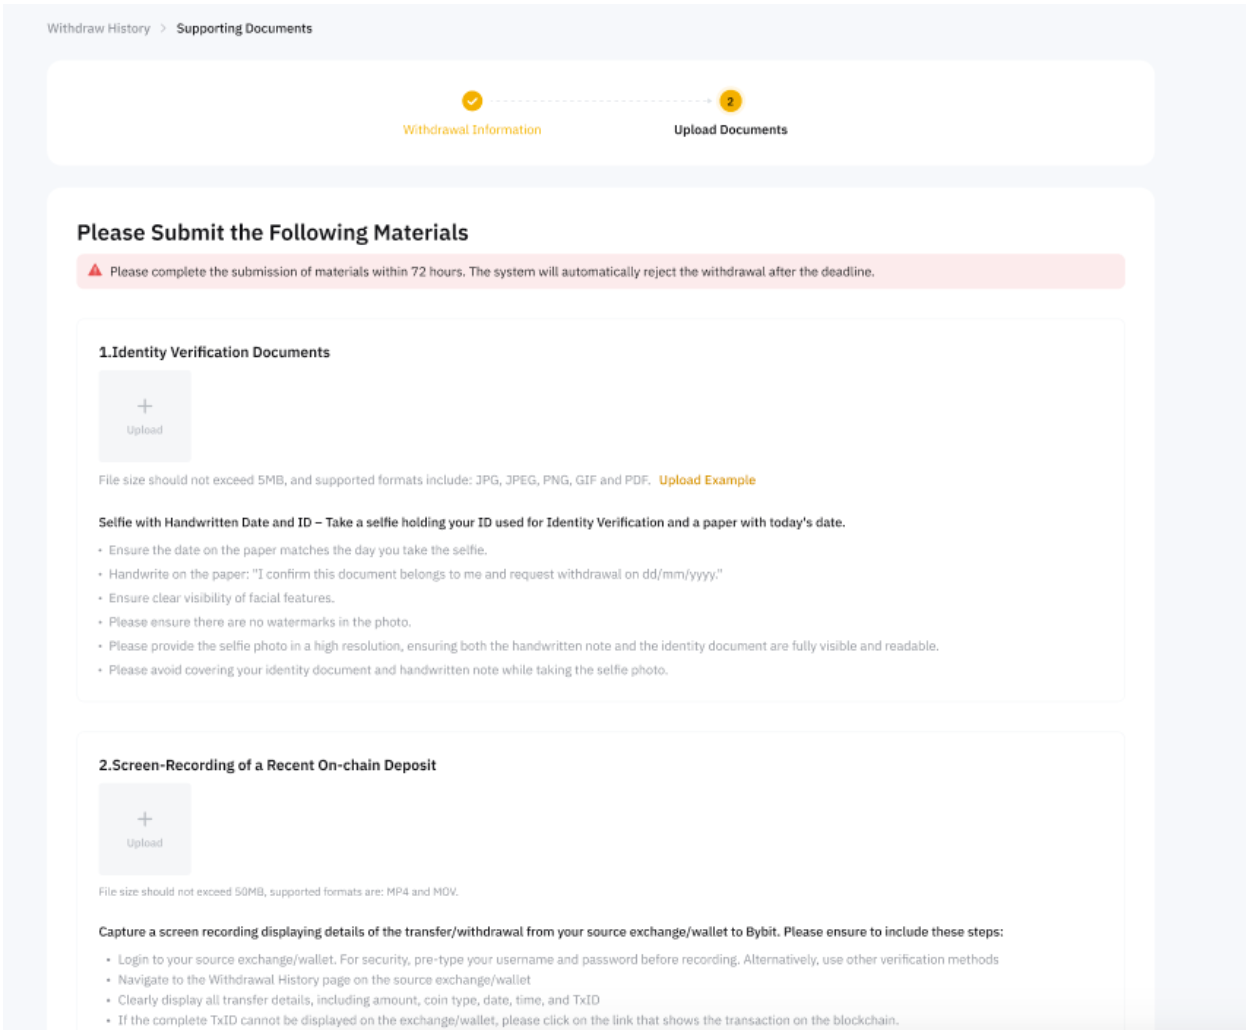Click plus icon under Screen-Recording section
The height and width of the screenshot is (1034, 1246).
(145, 819)
